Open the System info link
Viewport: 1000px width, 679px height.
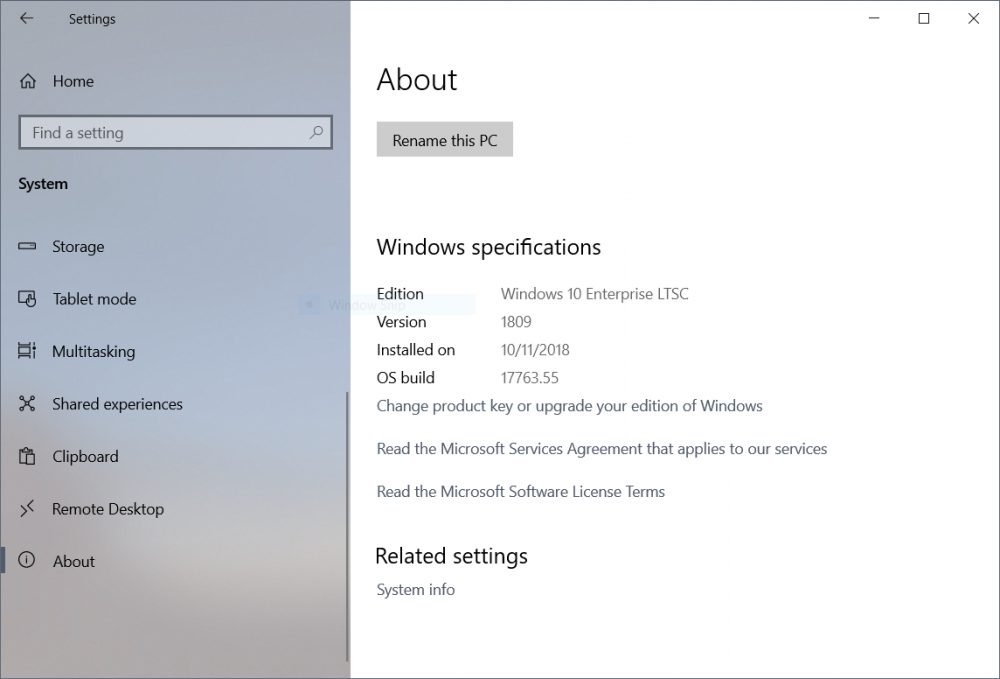416,590
